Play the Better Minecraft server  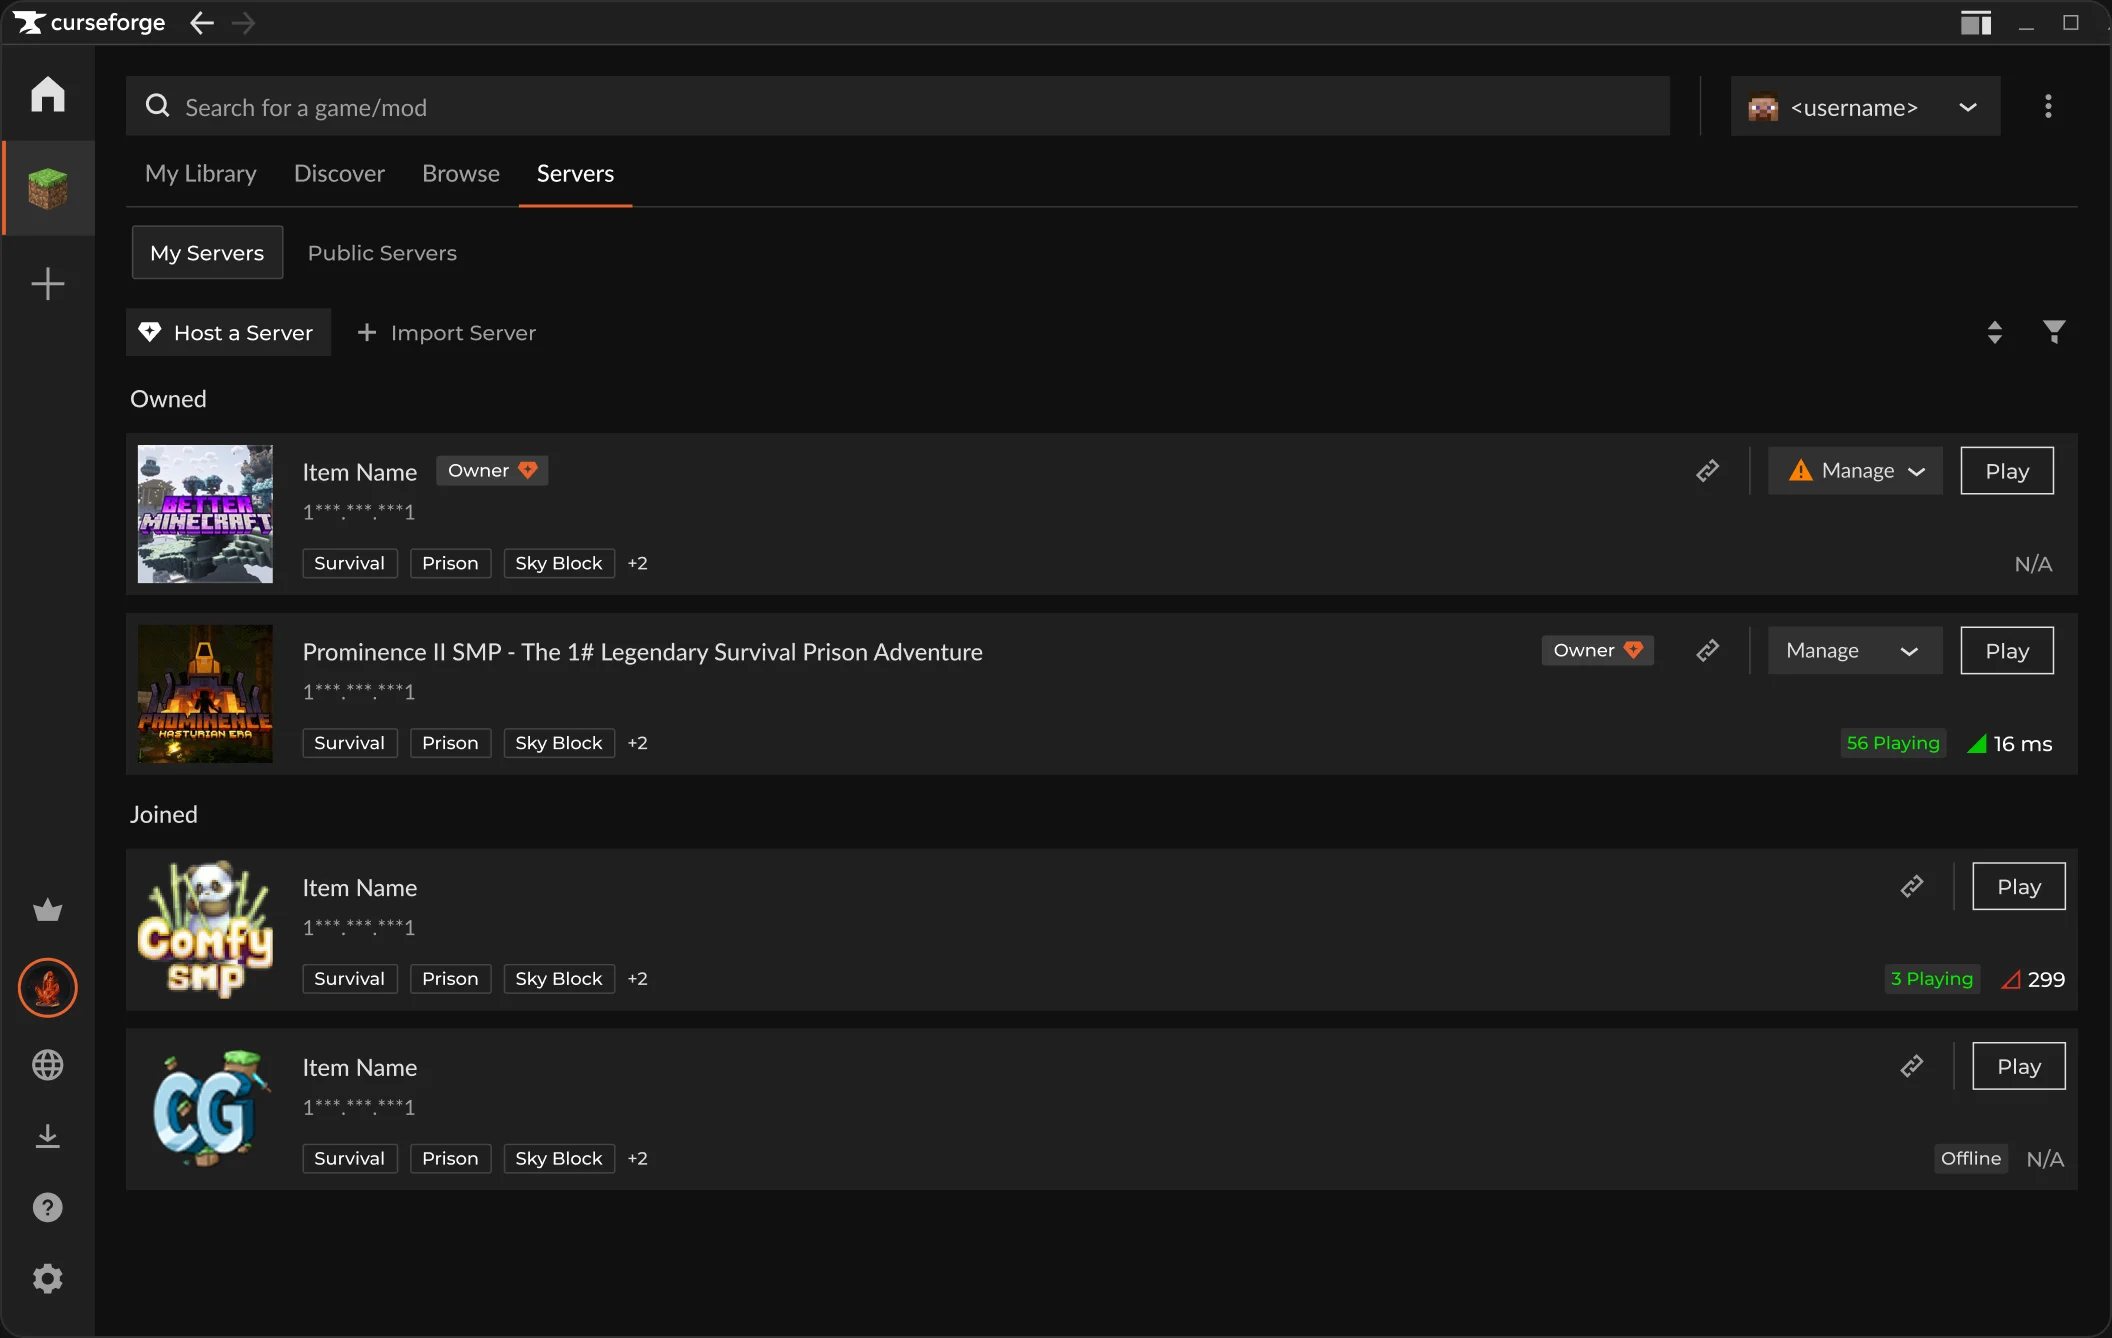(x=2007, y=471)
